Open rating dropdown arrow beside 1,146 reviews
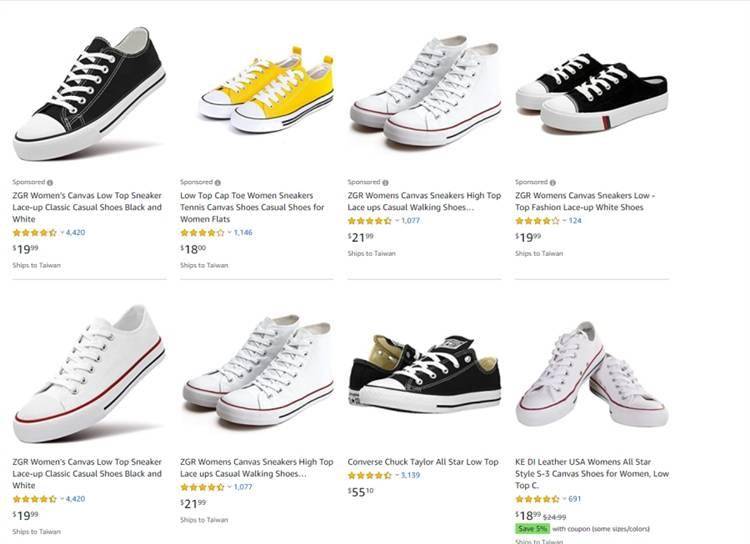This screenshot has width=750, height=544. (x=229, y=232)
